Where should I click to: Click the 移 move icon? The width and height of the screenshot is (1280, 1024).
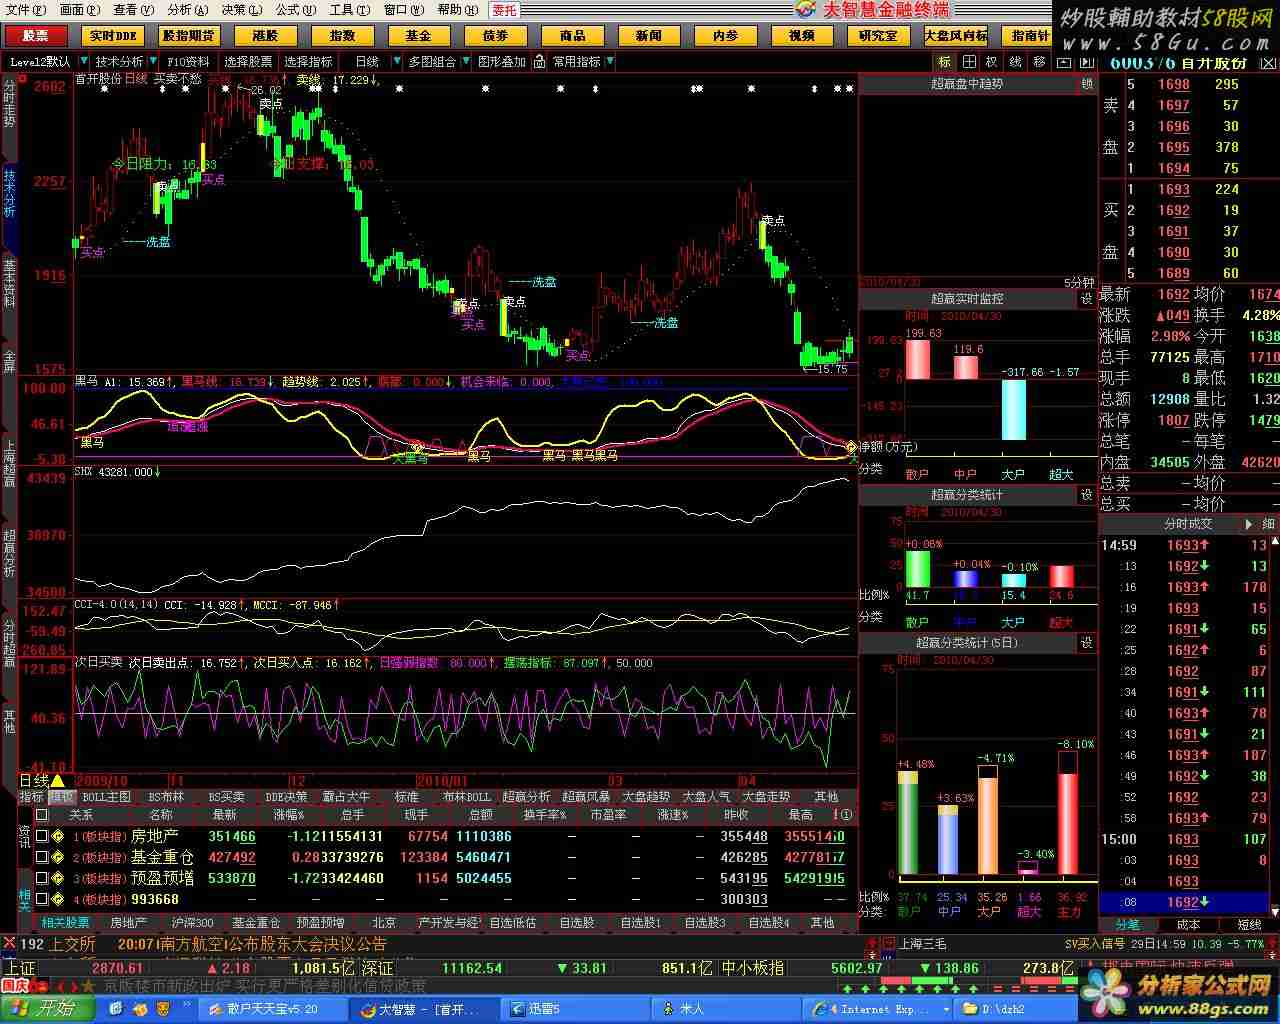(x=1040, y=62)
